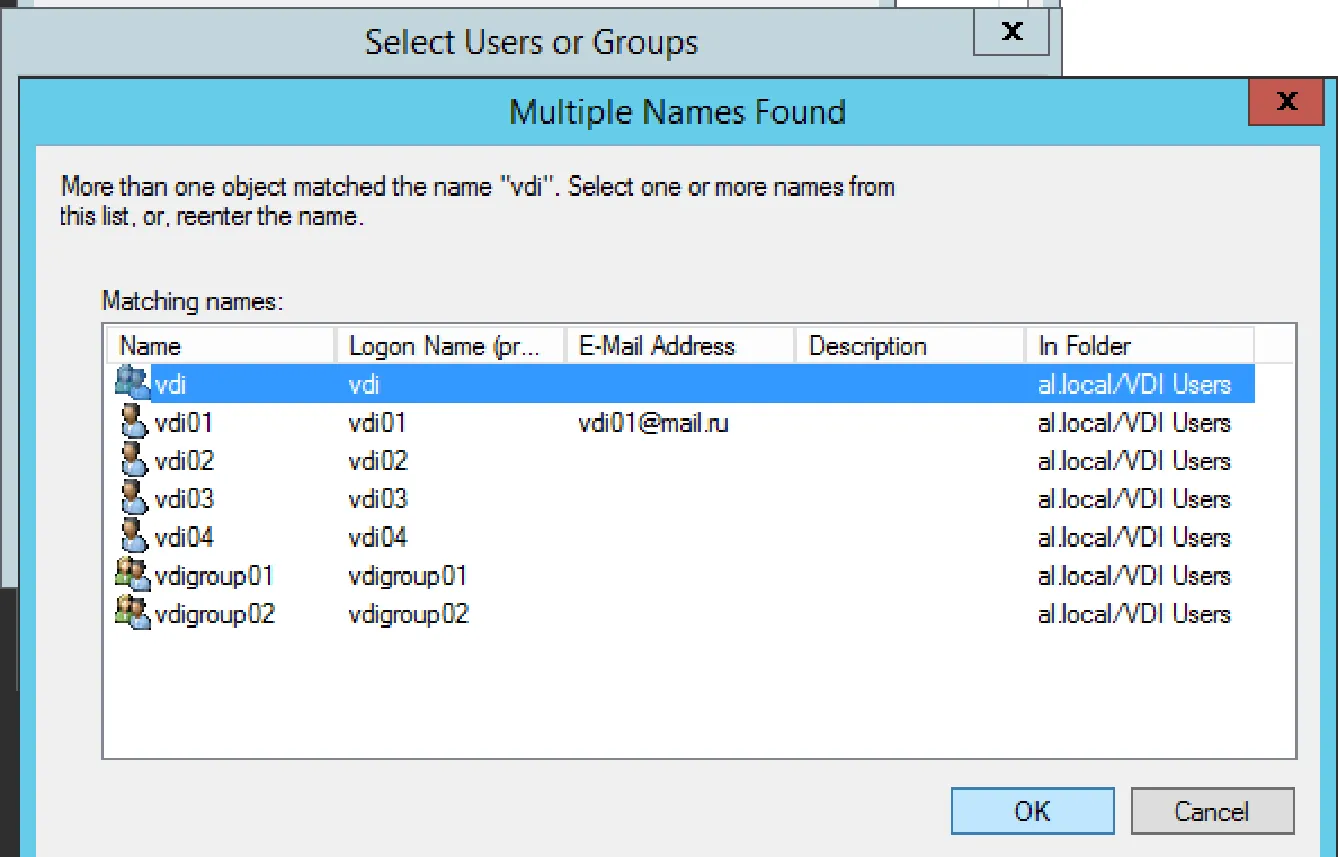Click the In Folder cell for vdigroup02
Image resolution: width=1338 pixels, height=857 pixels.
[x=1134, y=614]
